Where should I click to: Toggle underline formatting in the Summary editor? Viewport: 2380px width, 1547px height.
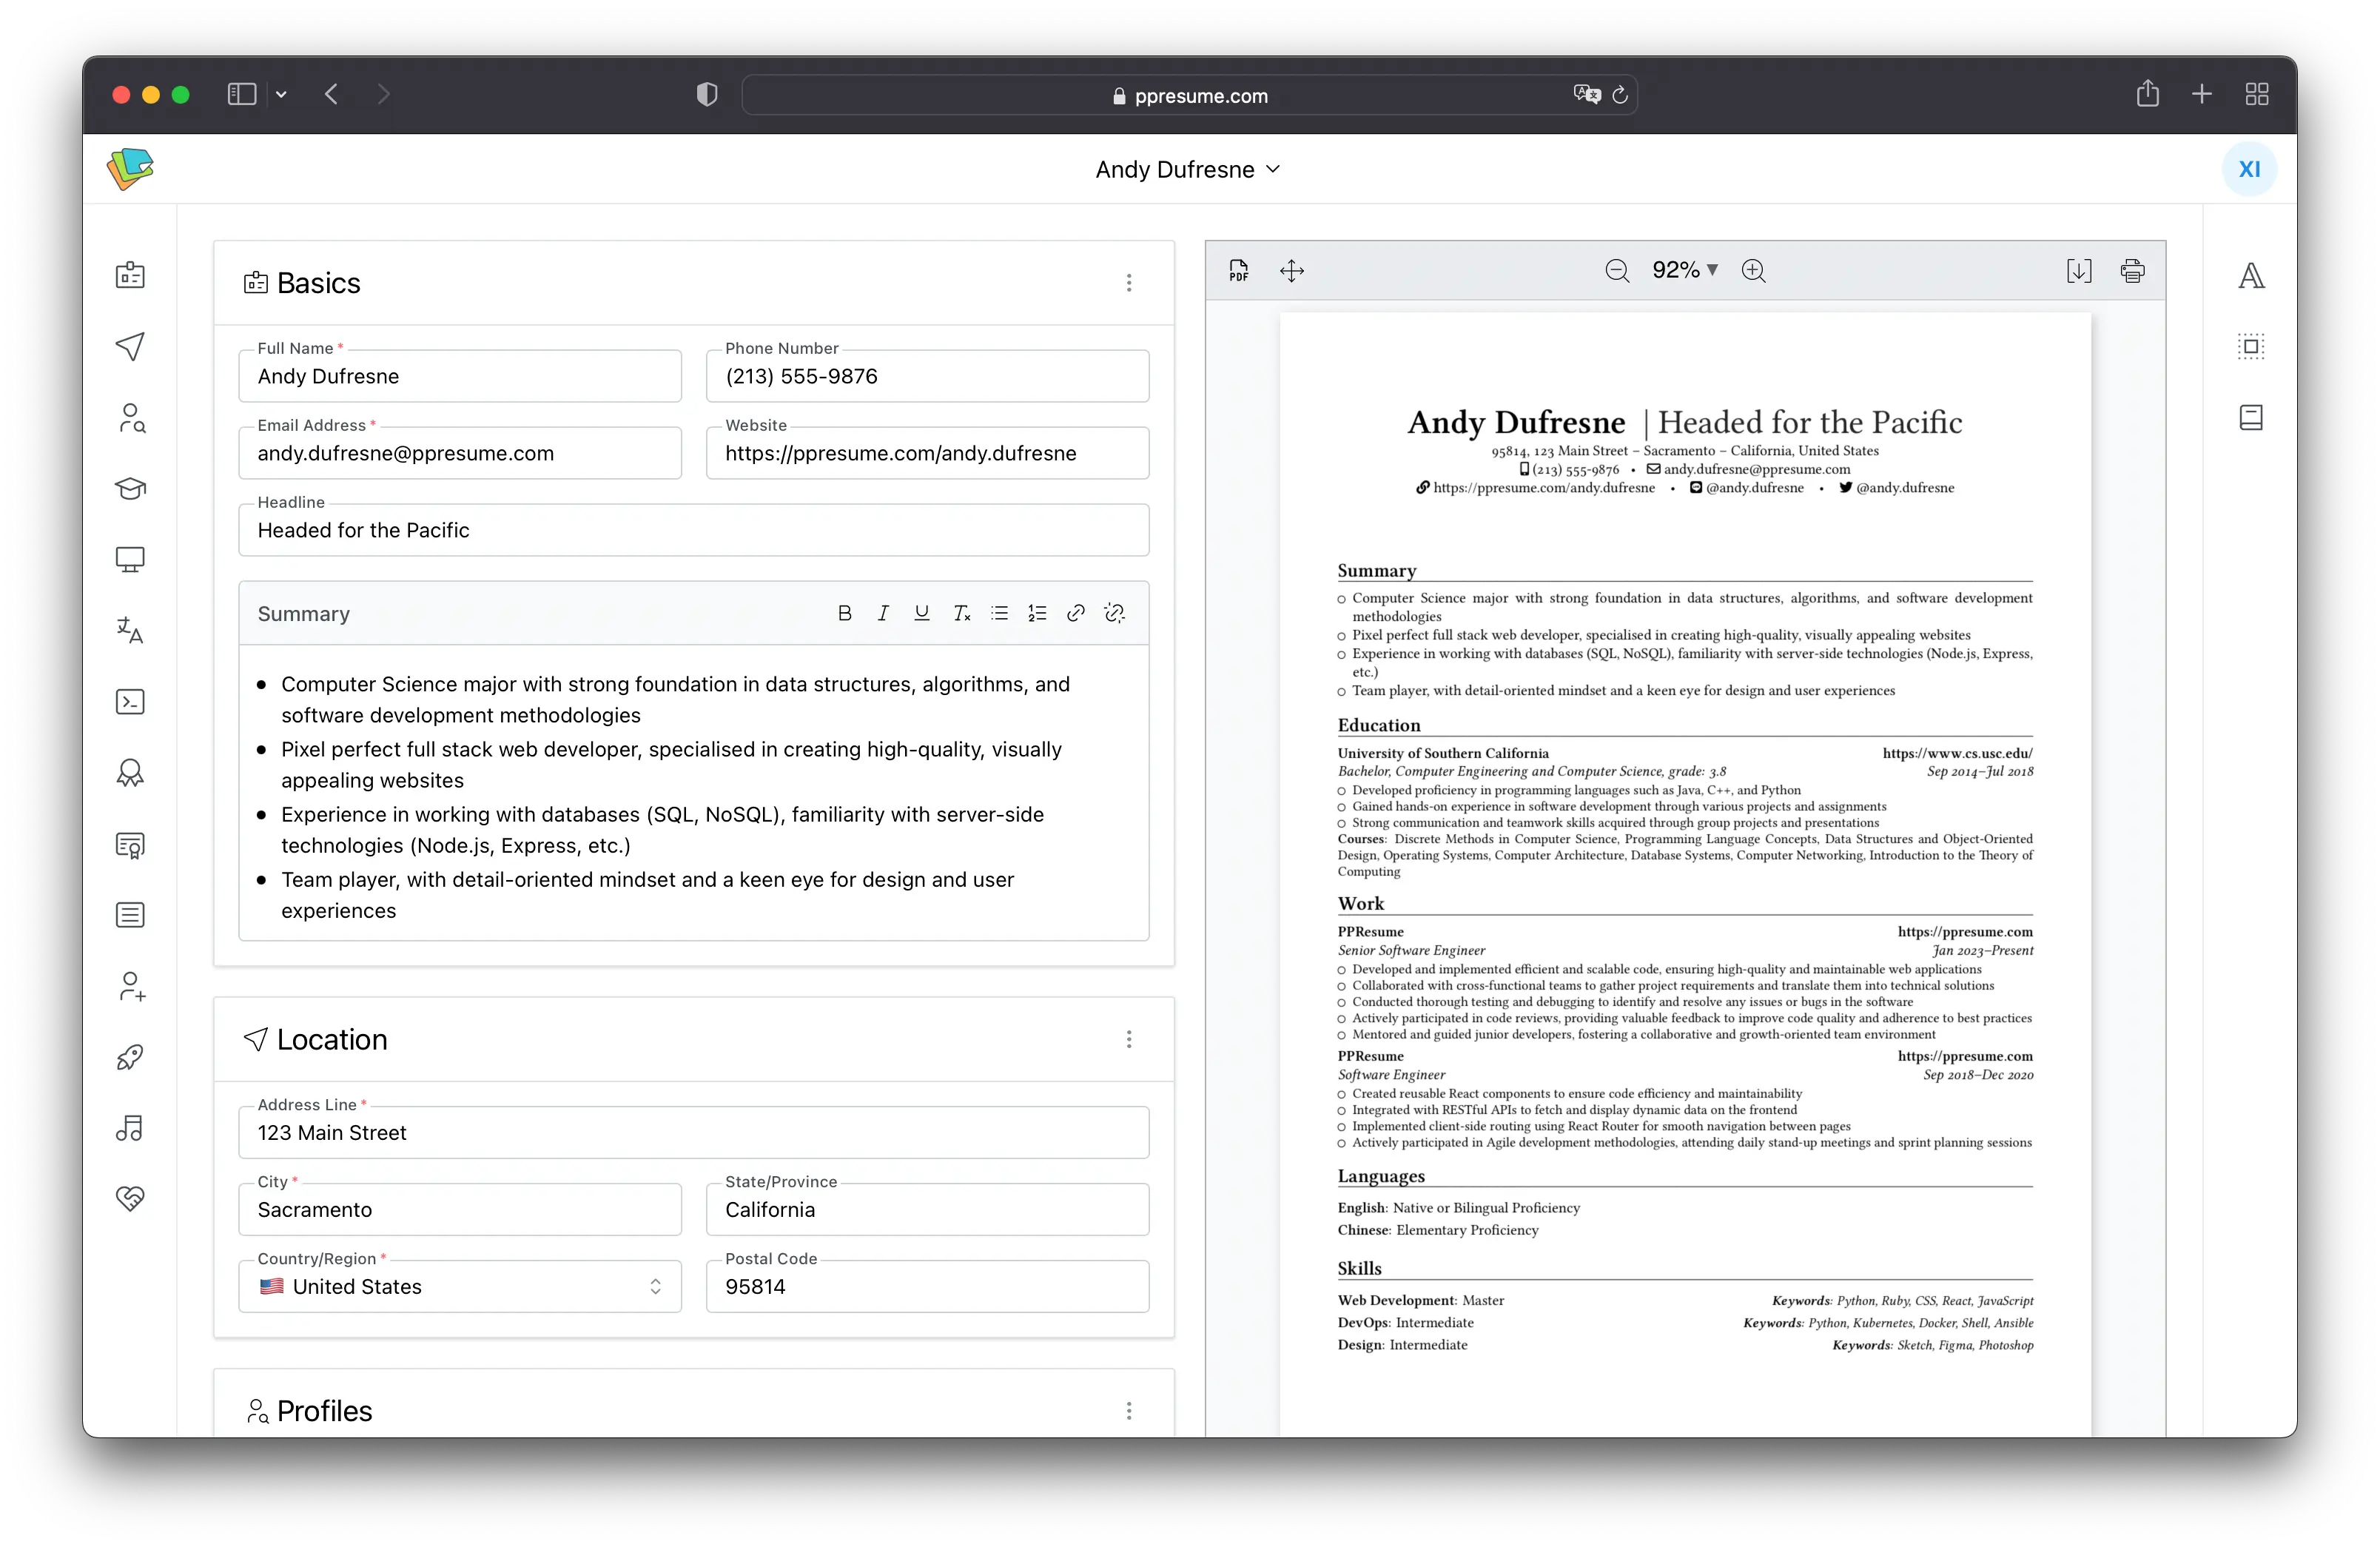tap(921, 613)
